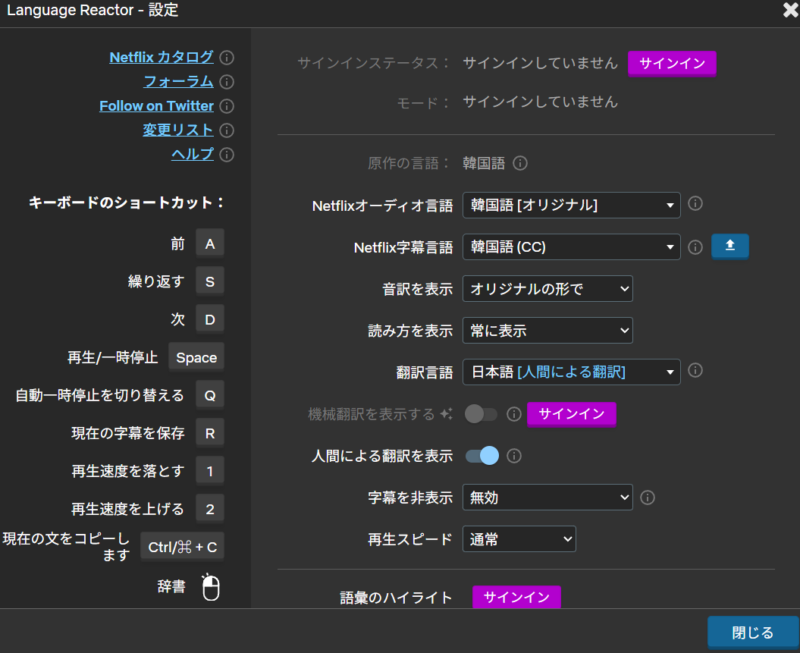800x653 pixels.
Task: Click the 2 key for 再生速度を上げる
Action: point(210,509)
